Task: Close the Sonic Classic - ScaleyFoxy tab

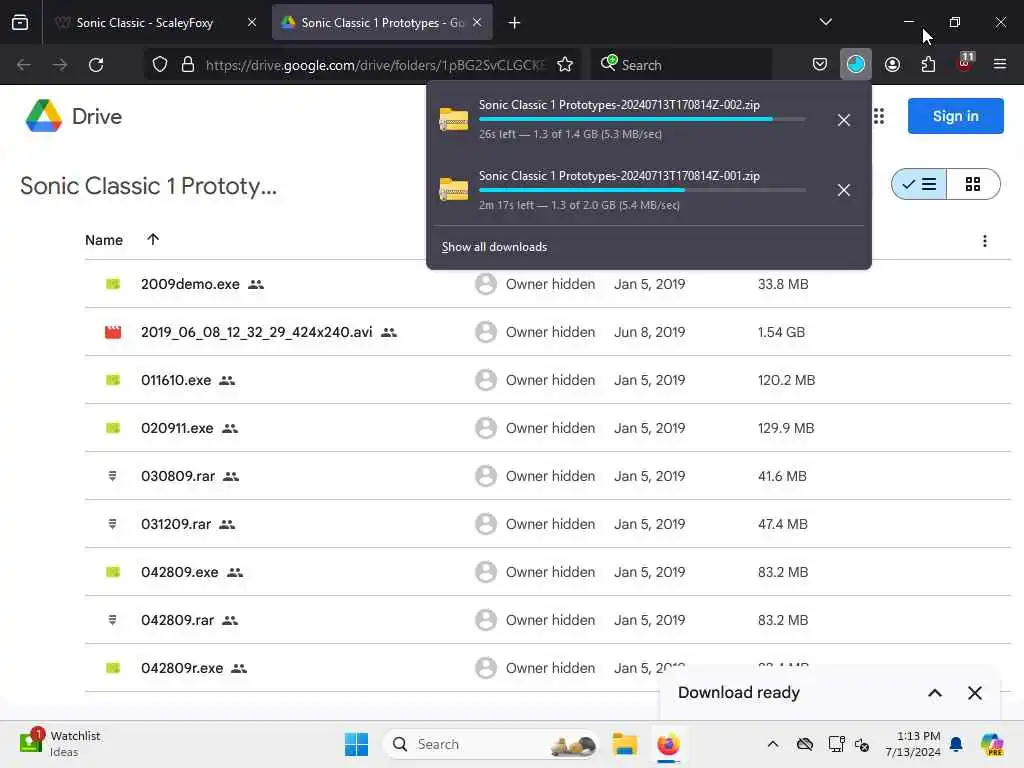Action: (x=252, y=22)
